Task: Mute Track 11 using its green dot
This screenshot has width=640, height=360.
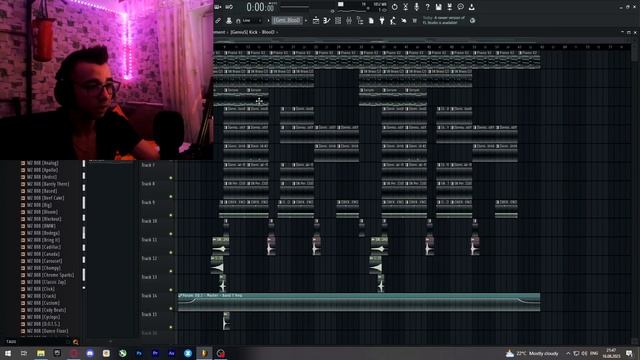Action: 171,253
